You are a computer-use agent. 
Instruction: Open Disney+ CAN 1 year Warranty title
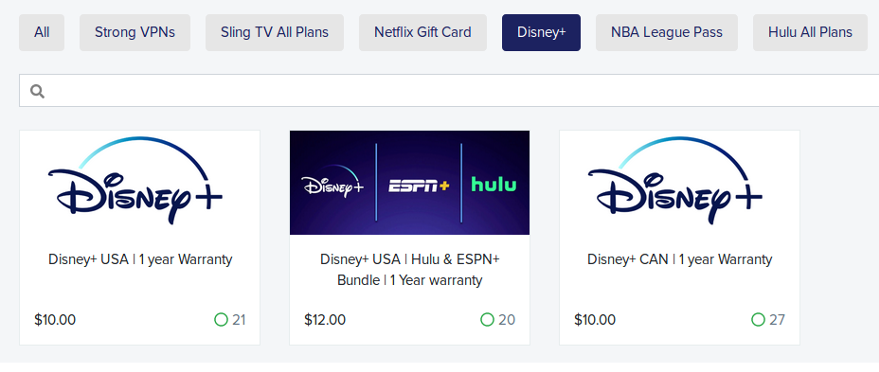pyautogui.click(x=679, y=260)
